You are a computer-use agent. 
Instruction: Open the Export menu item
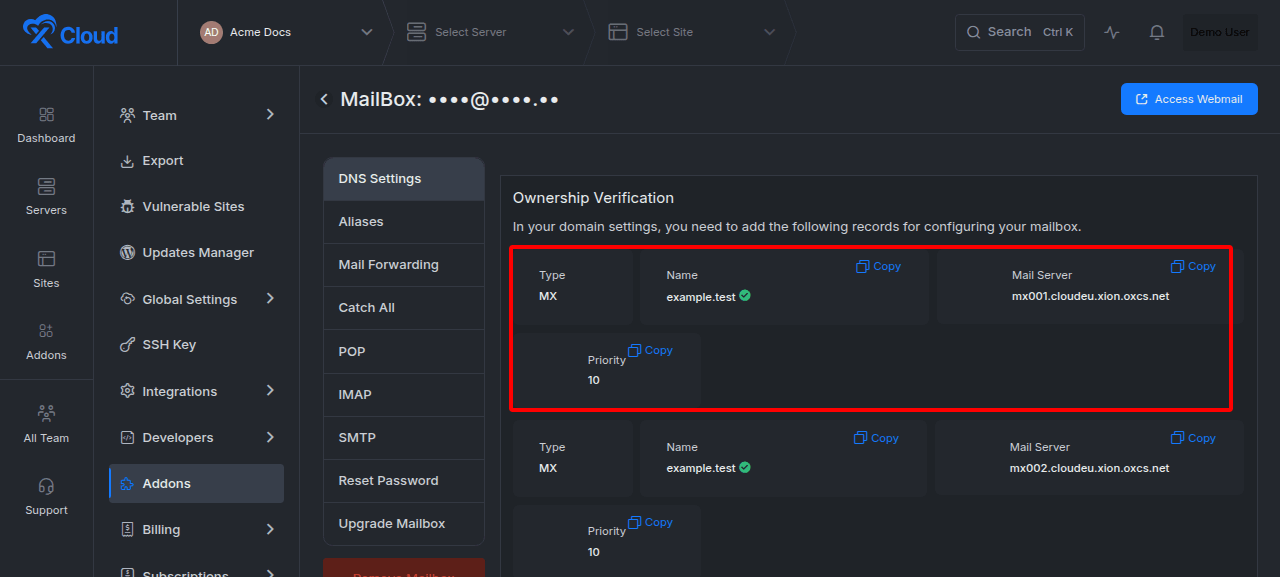pyautogui.click(x=196, y=161)
